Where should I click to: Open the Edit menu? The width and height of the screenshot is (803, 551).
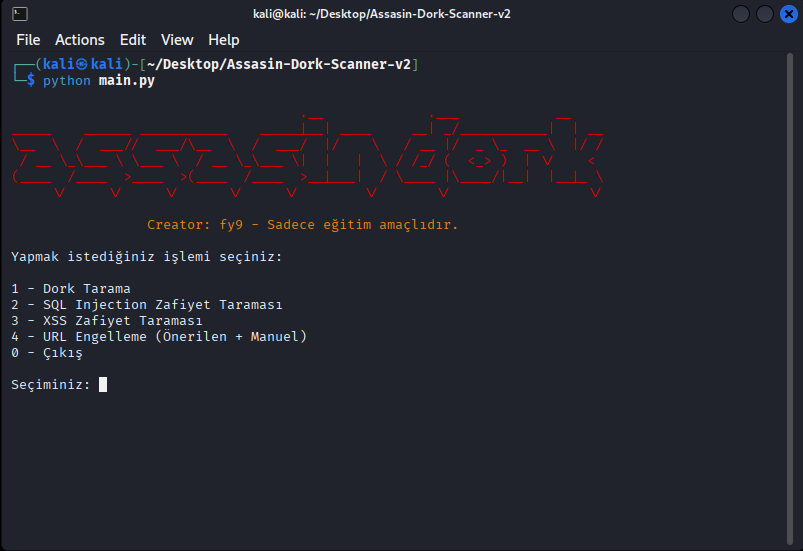pos(133,40)
